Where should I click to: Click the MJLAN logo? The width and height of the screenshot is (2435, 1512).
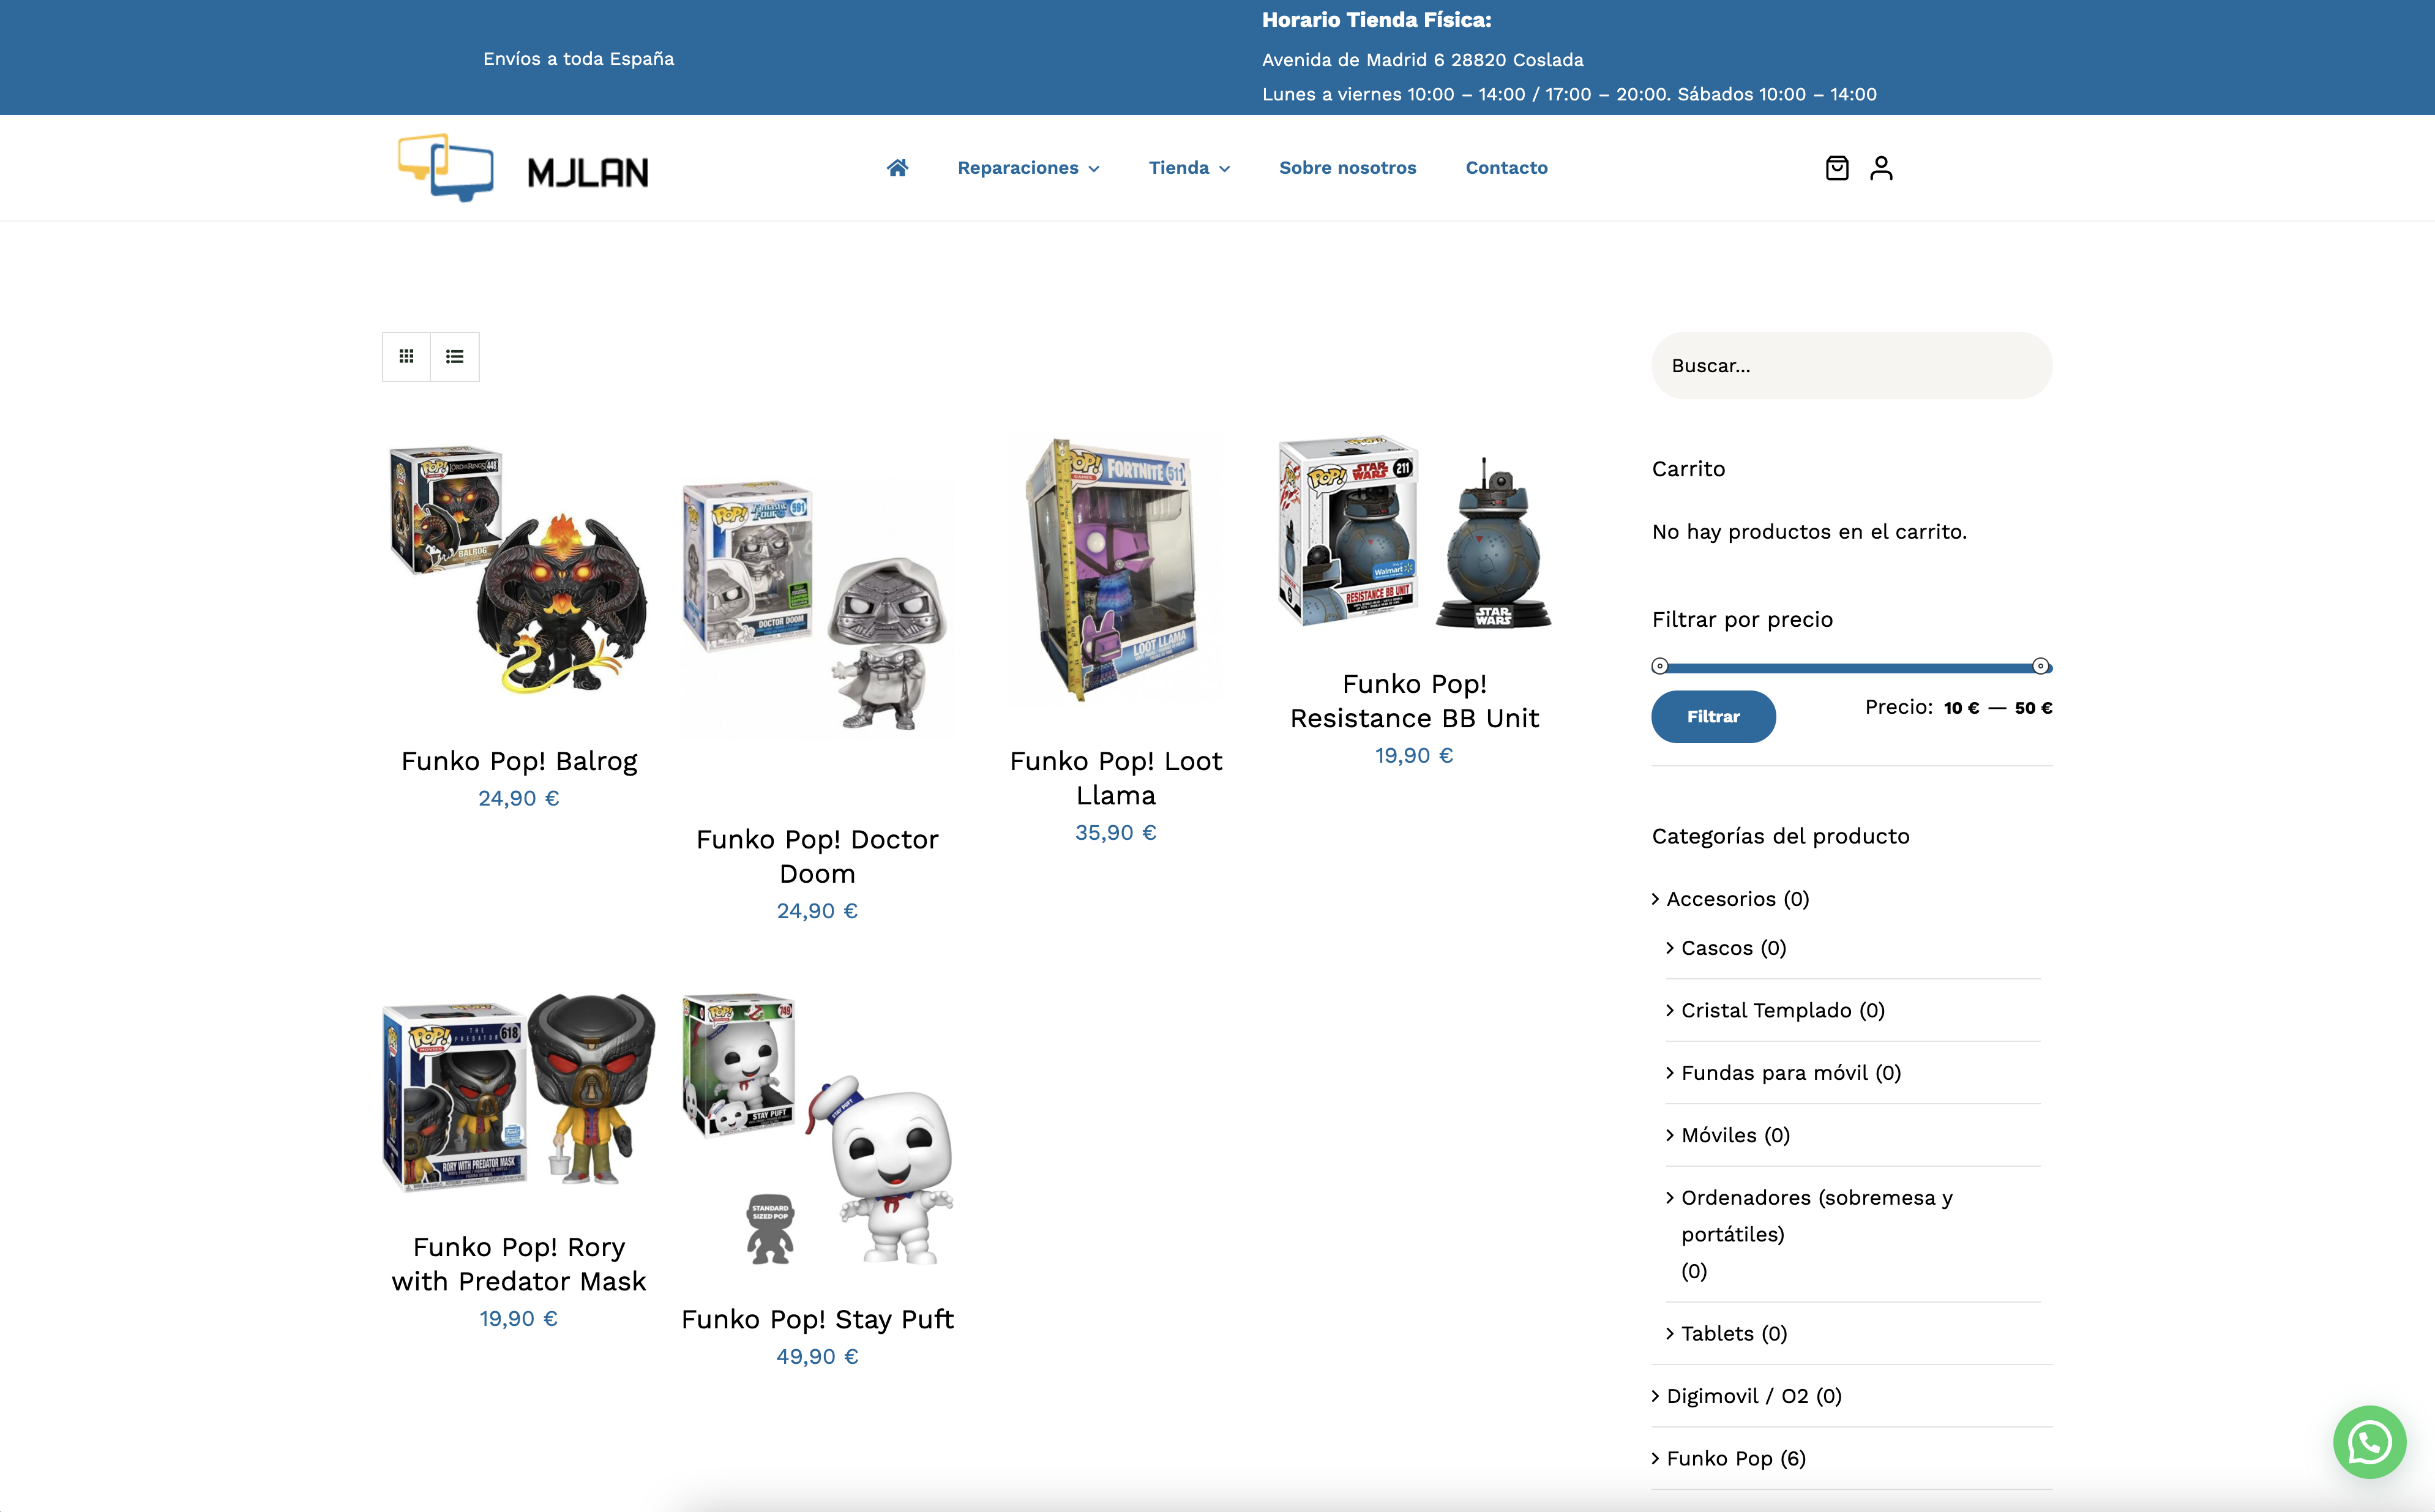point(523,168)
